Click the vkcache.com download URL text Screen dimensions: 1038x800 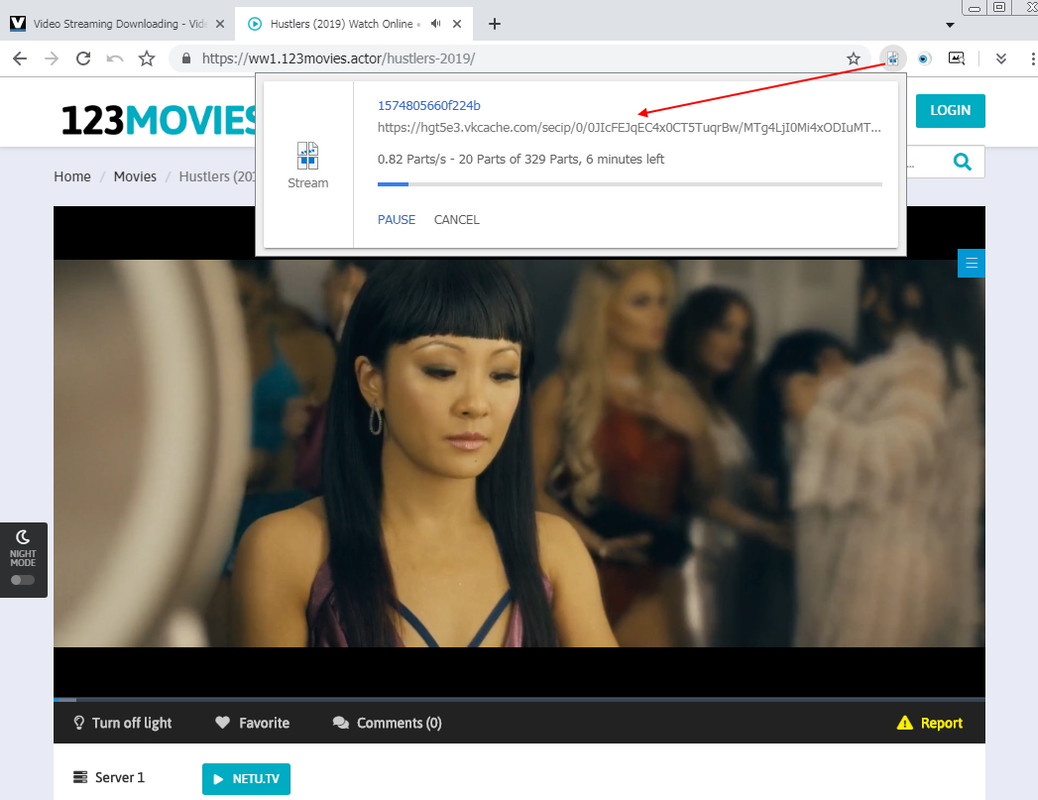click(x=629, y=127)
